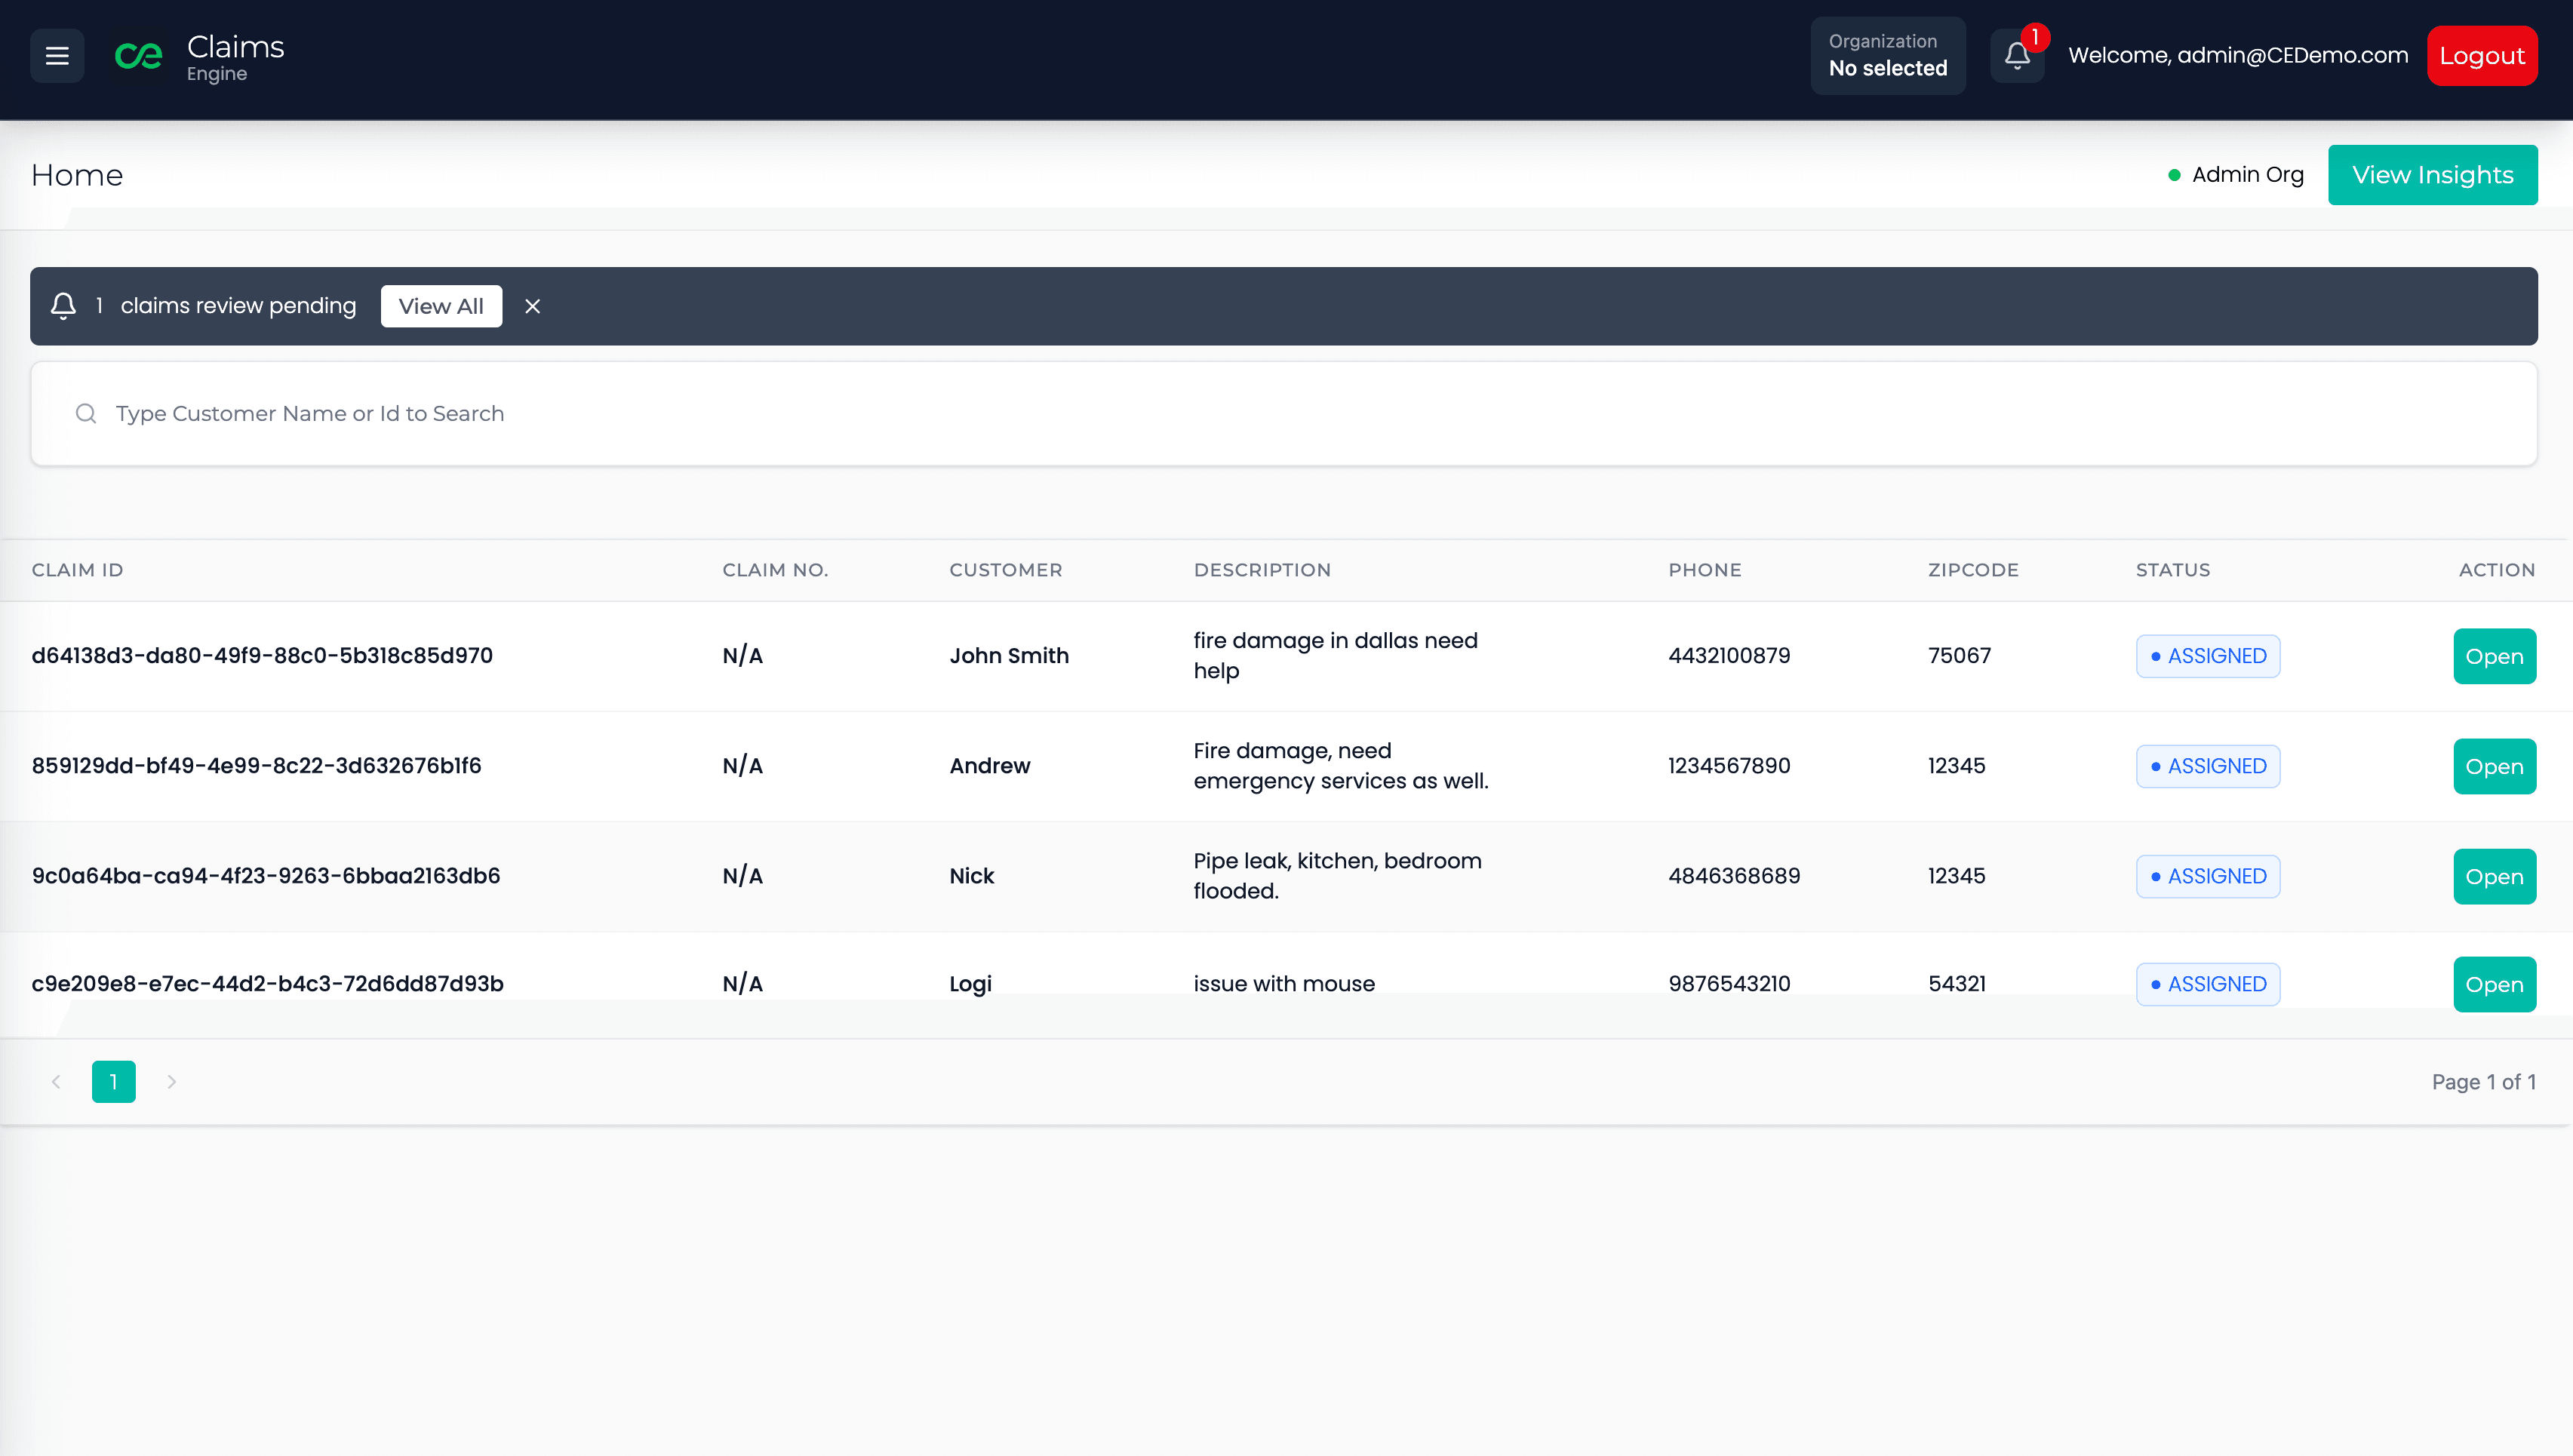The width and height of the screenshot is (2573, 1456).
Task: Open Andrew's fire damage claim
Action: click(2494, 766)
